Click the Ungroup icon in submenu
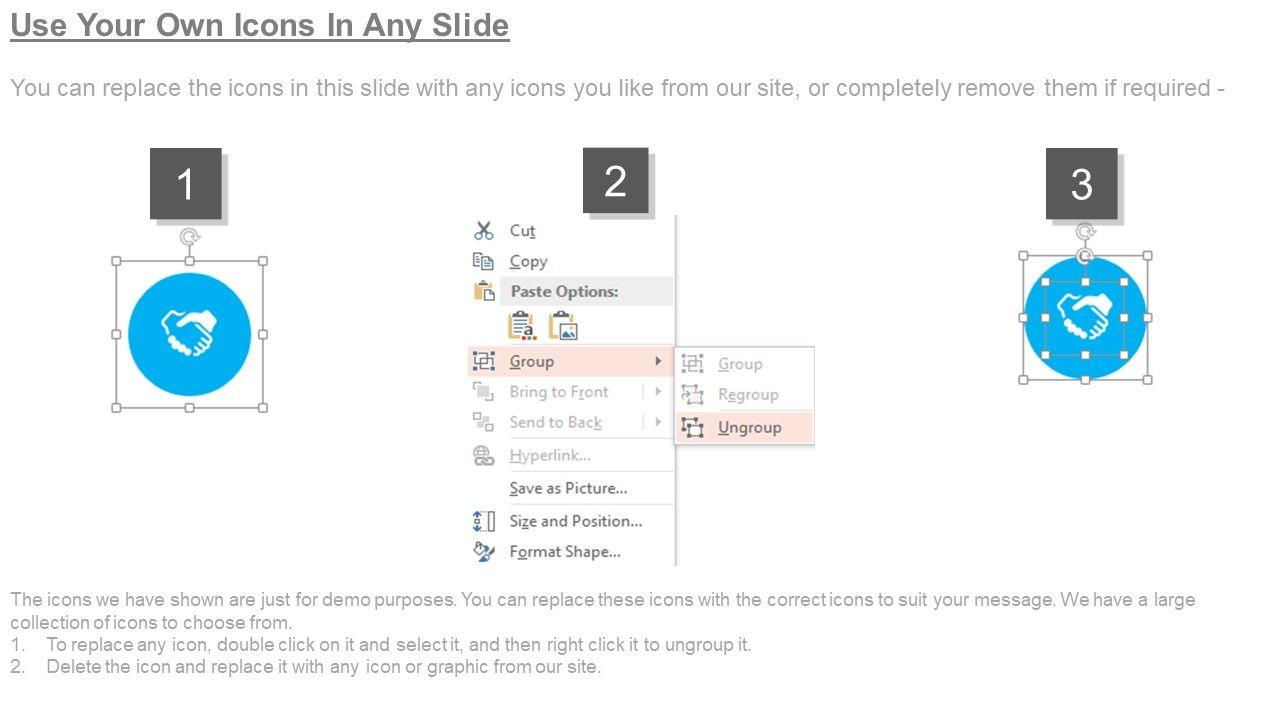The width and height of the screenshot is (1280, 720). pyautogui.click(x=692, y=428)
